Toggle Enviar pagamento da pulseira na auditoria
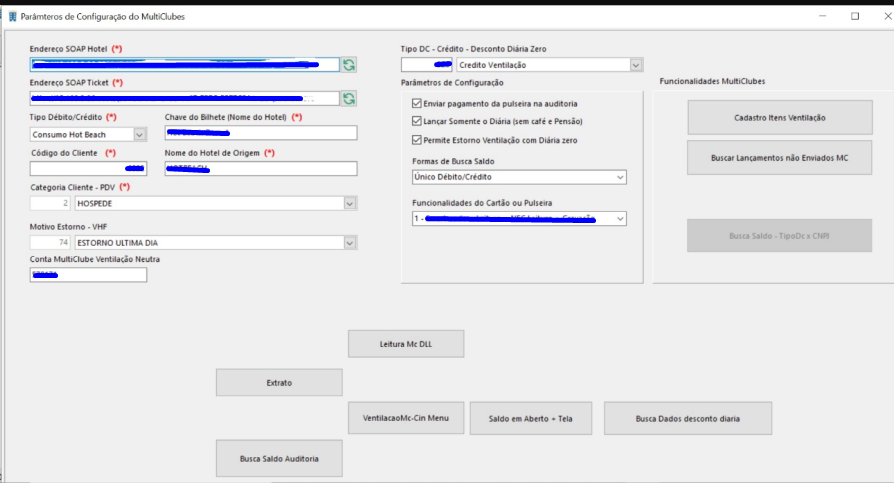This screenshot has width=894, height=483. coord(417,103)
